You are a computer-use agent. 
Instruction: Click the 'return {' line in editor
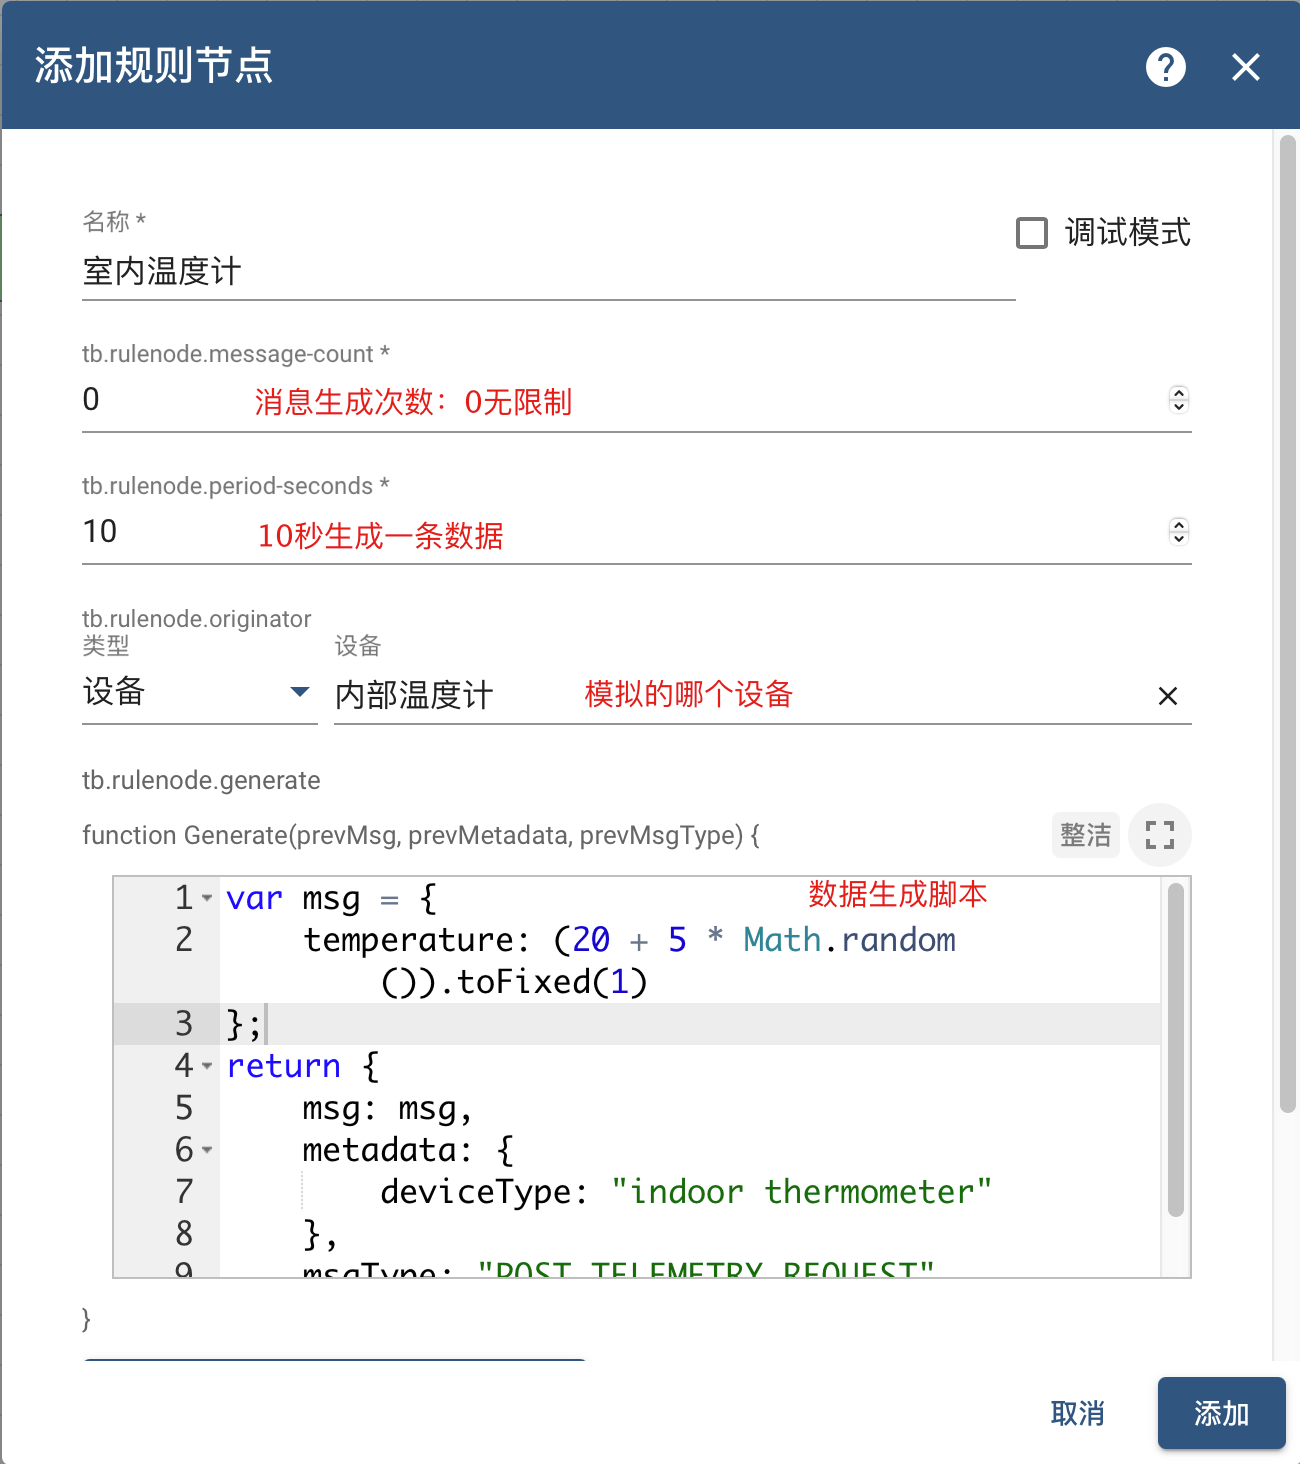tap(304, 1067)
